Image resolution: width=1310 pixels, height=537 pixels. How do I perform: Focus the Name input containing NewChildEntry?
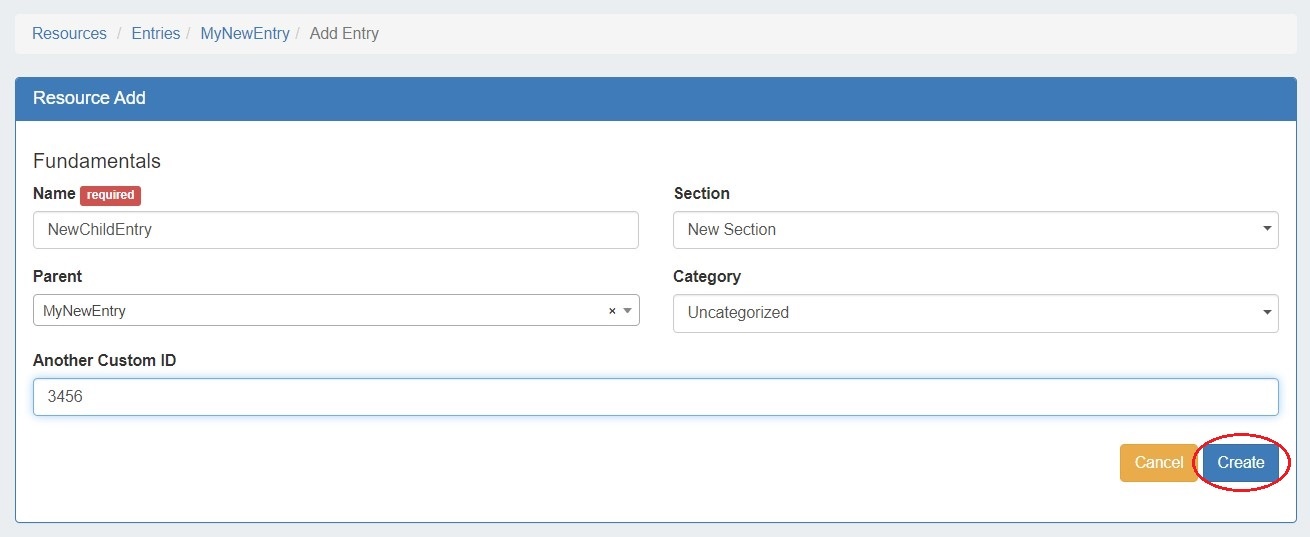point(335,229)
